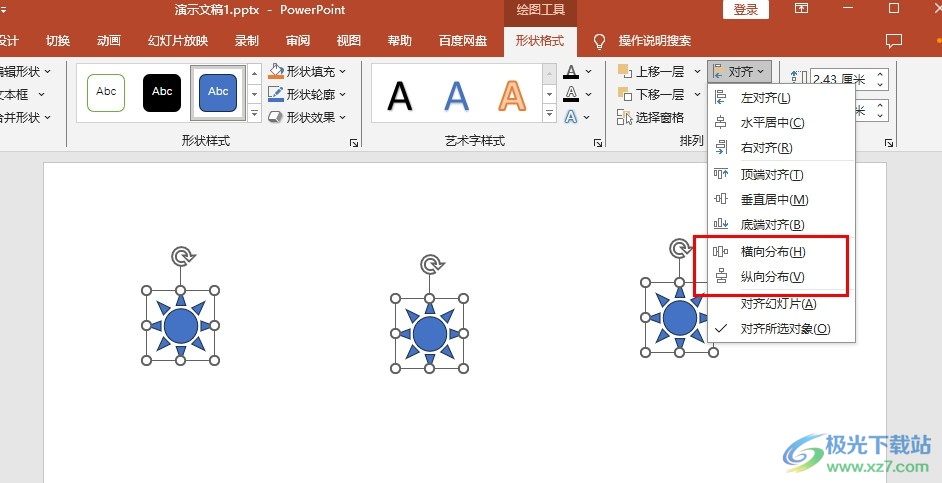Click the 底端对齐 align bottom icon

[720, 225]
